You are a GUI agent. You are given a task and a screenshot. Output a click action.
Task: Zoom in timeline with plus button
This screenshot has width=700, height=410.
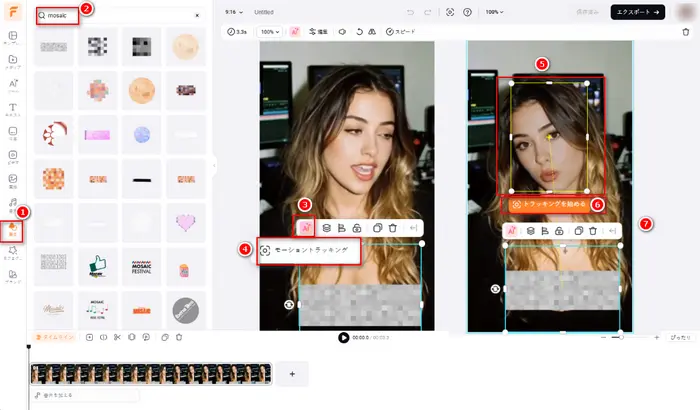656,338
